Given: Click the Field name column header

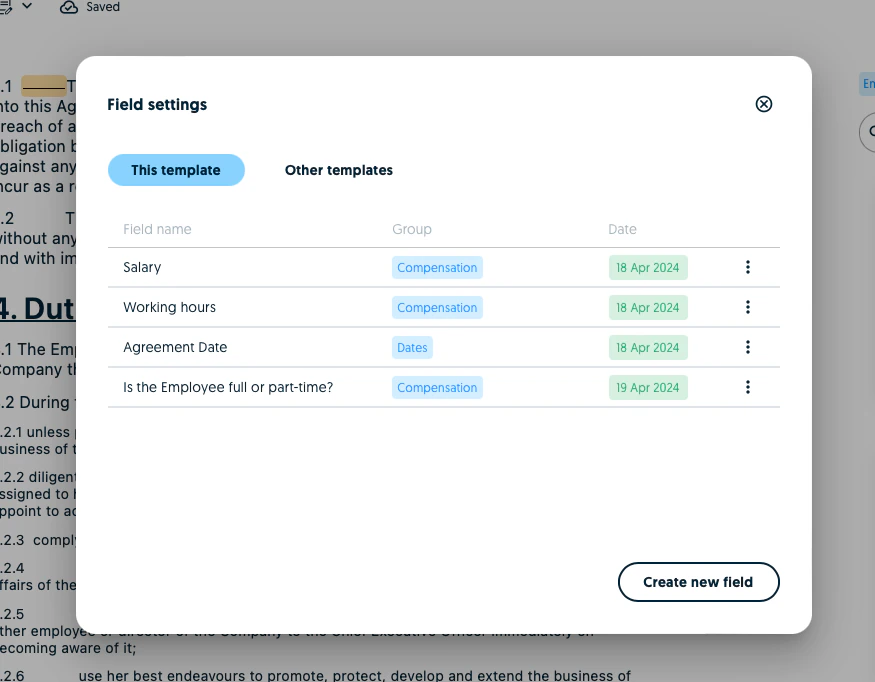Looking at the screenshot, I should [157, 229].
